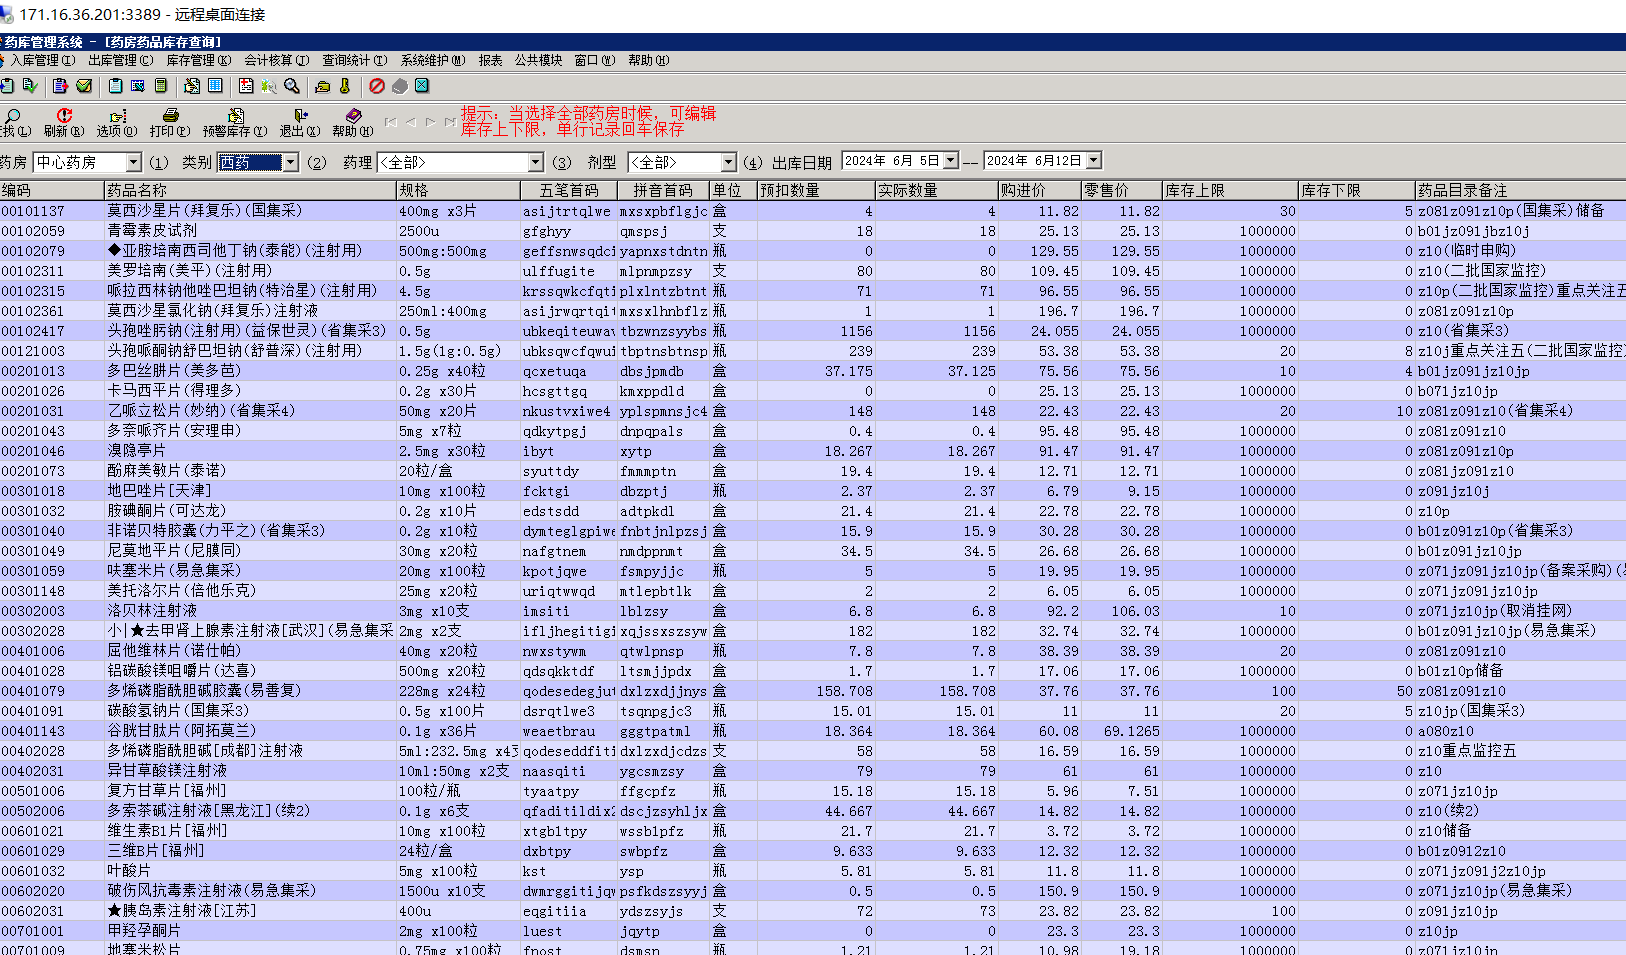Click the 药品目录备注 column header
Image resolution: width=1626 pixels, height=955 pixels.
coord(1520,190)
